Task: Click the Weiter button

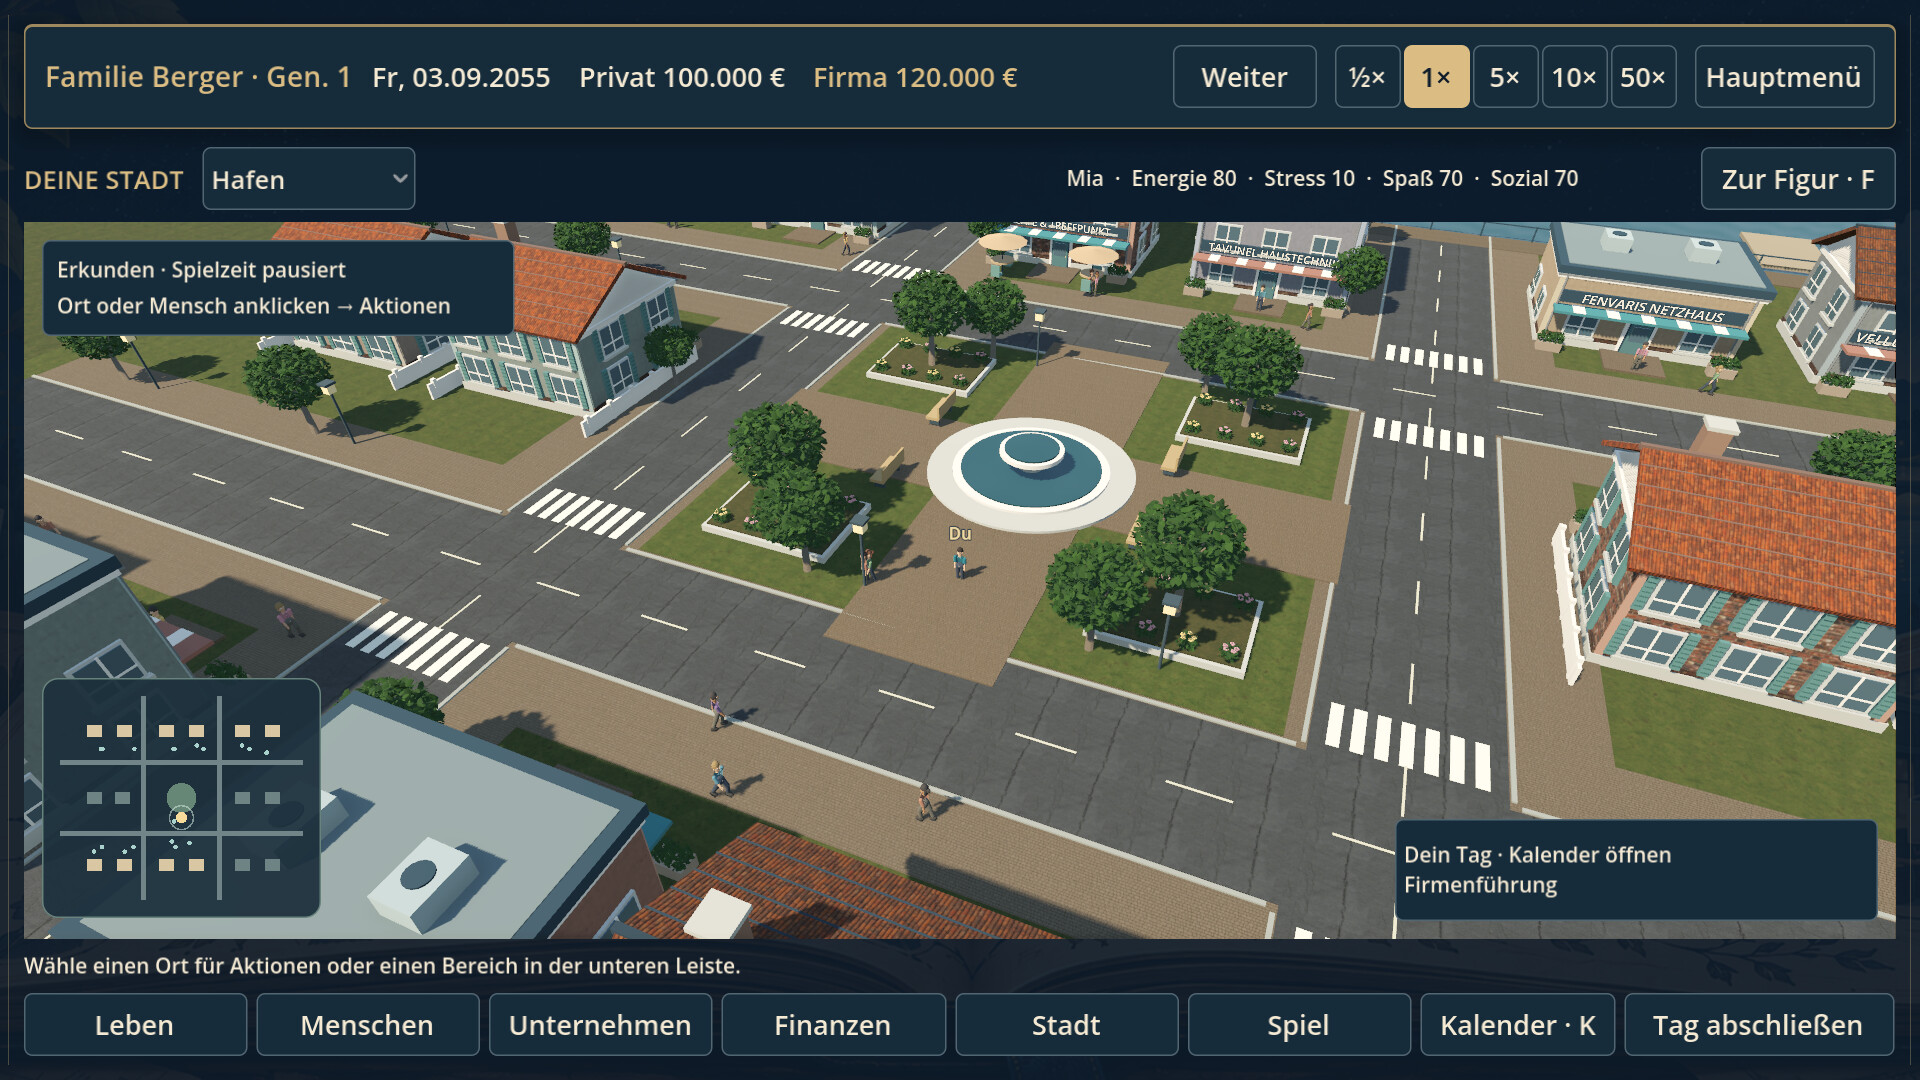Action: (1244, 77)
